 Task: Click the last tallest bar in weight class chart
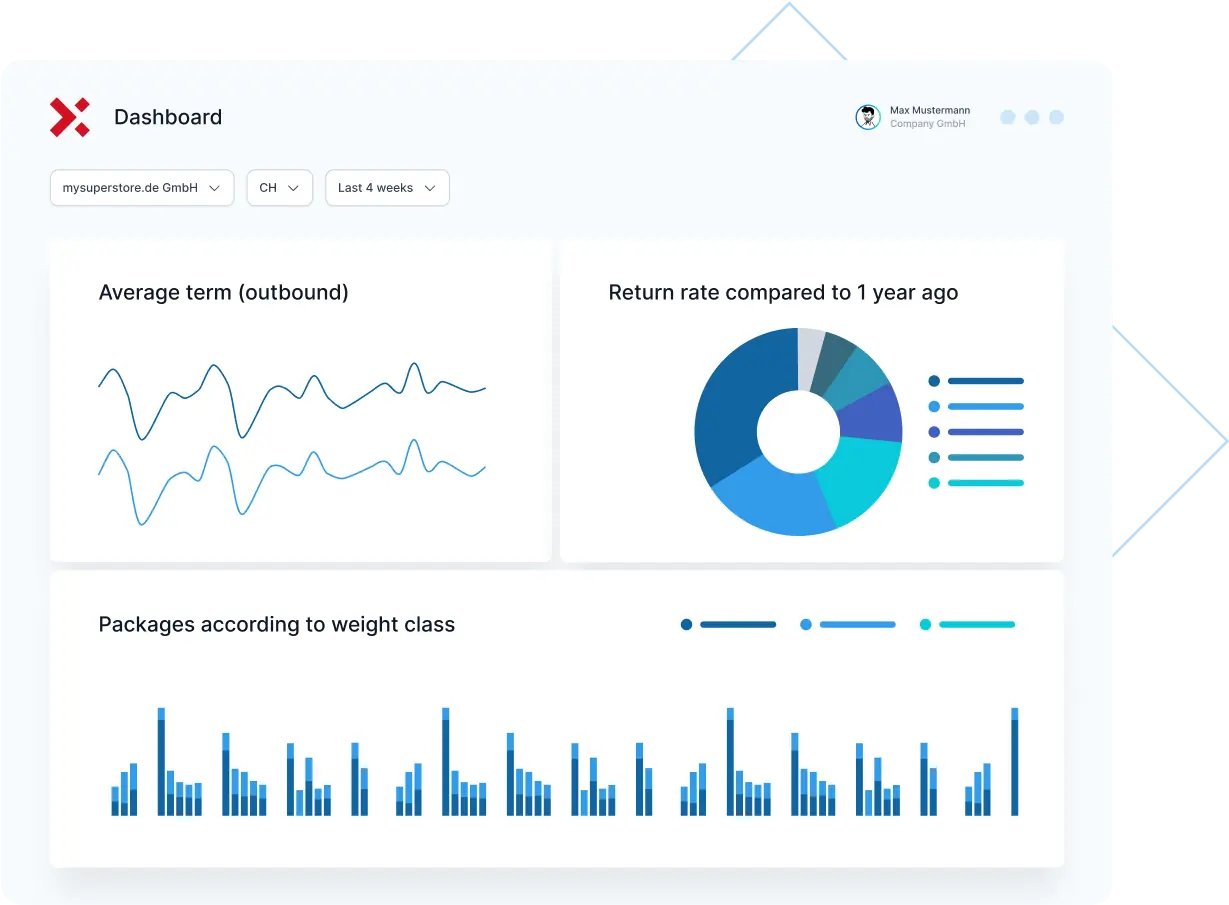point(1015,762)
